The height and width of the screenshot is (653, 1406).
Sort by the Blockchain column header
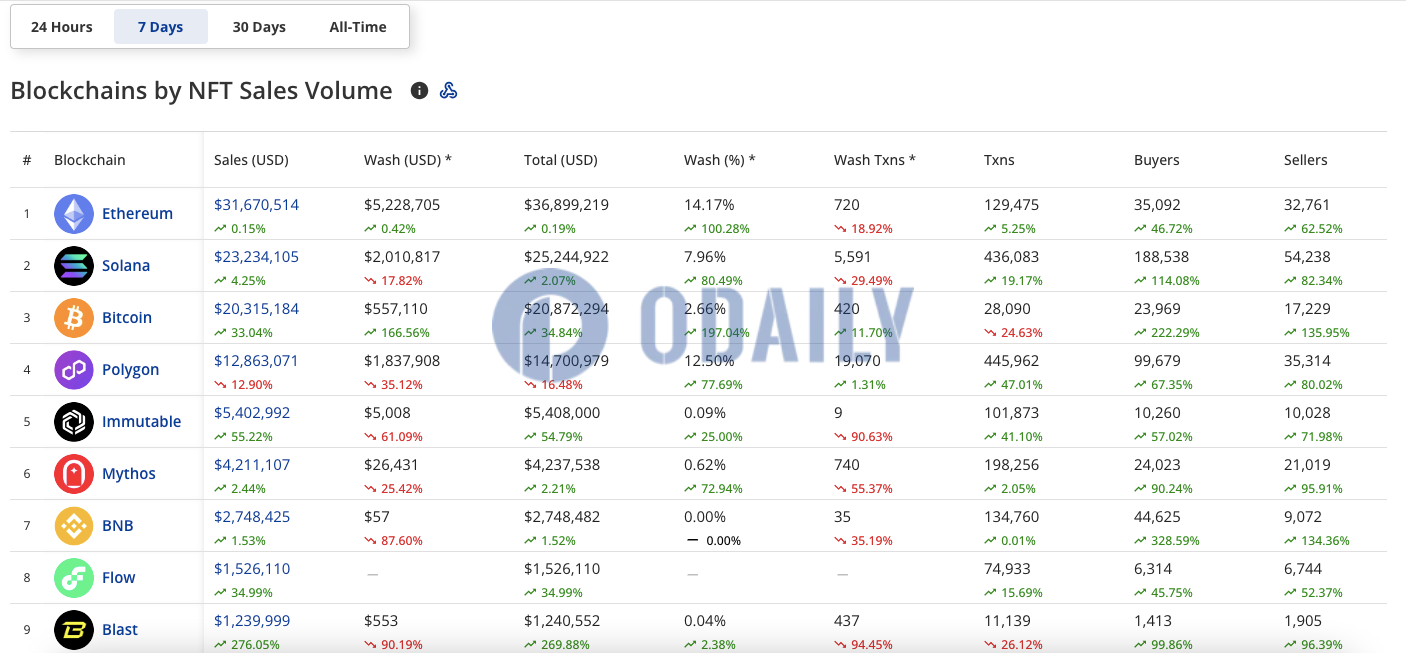pos(90,160)
